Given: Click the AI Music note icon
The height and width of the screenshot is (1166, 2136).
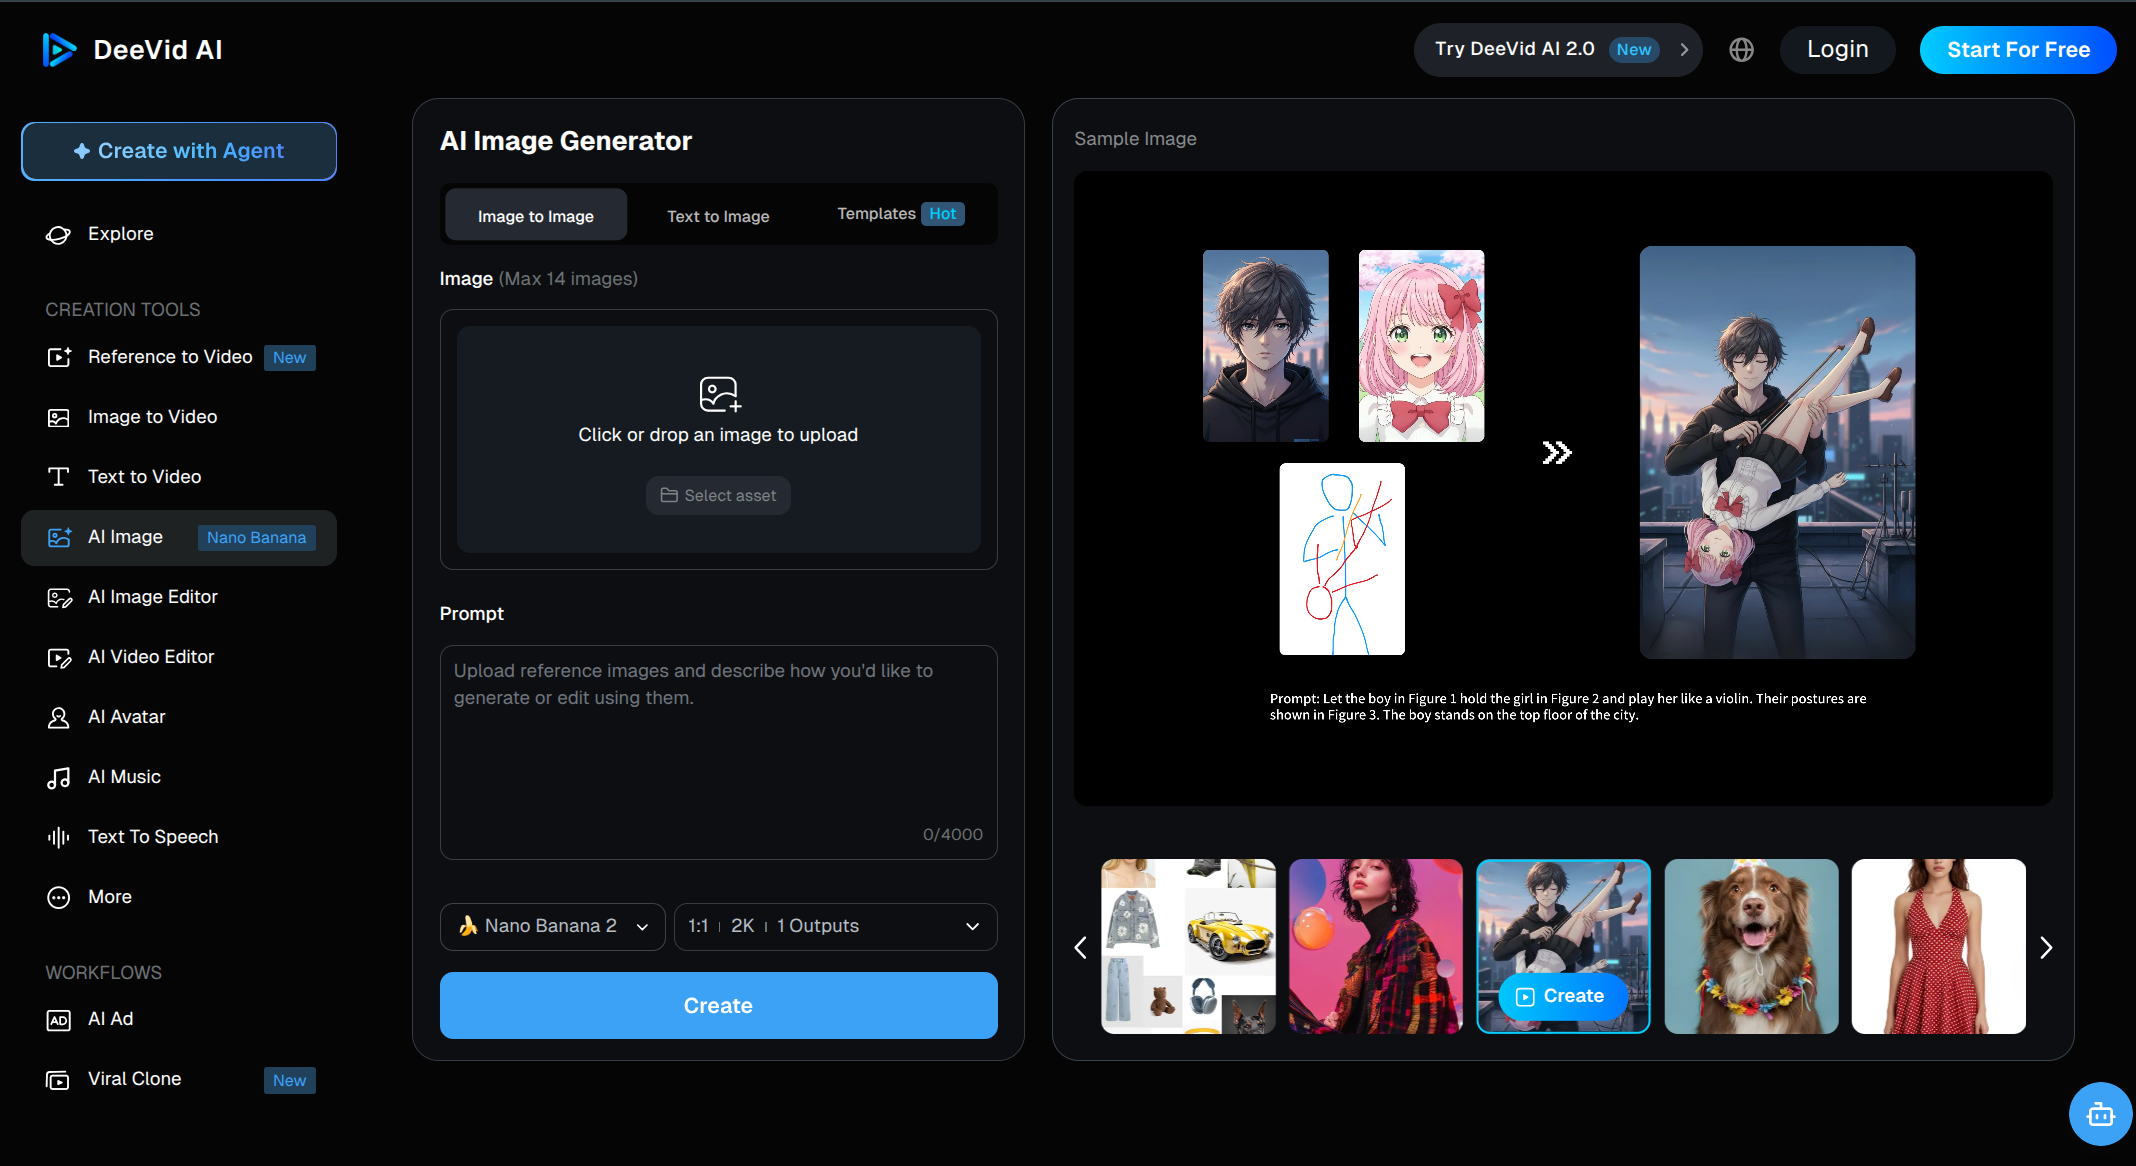Looking at the screenshot, I should click(59, 777).
